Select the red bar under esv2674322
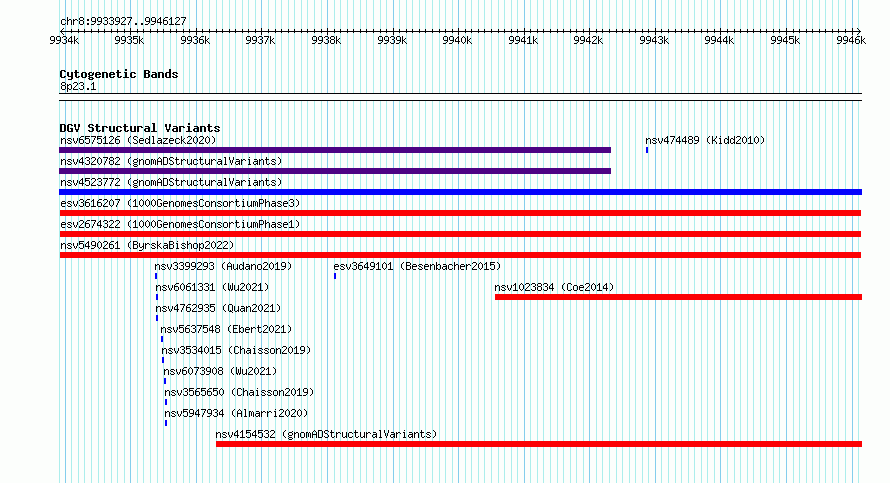890x483 pixels. pos(460,234)
